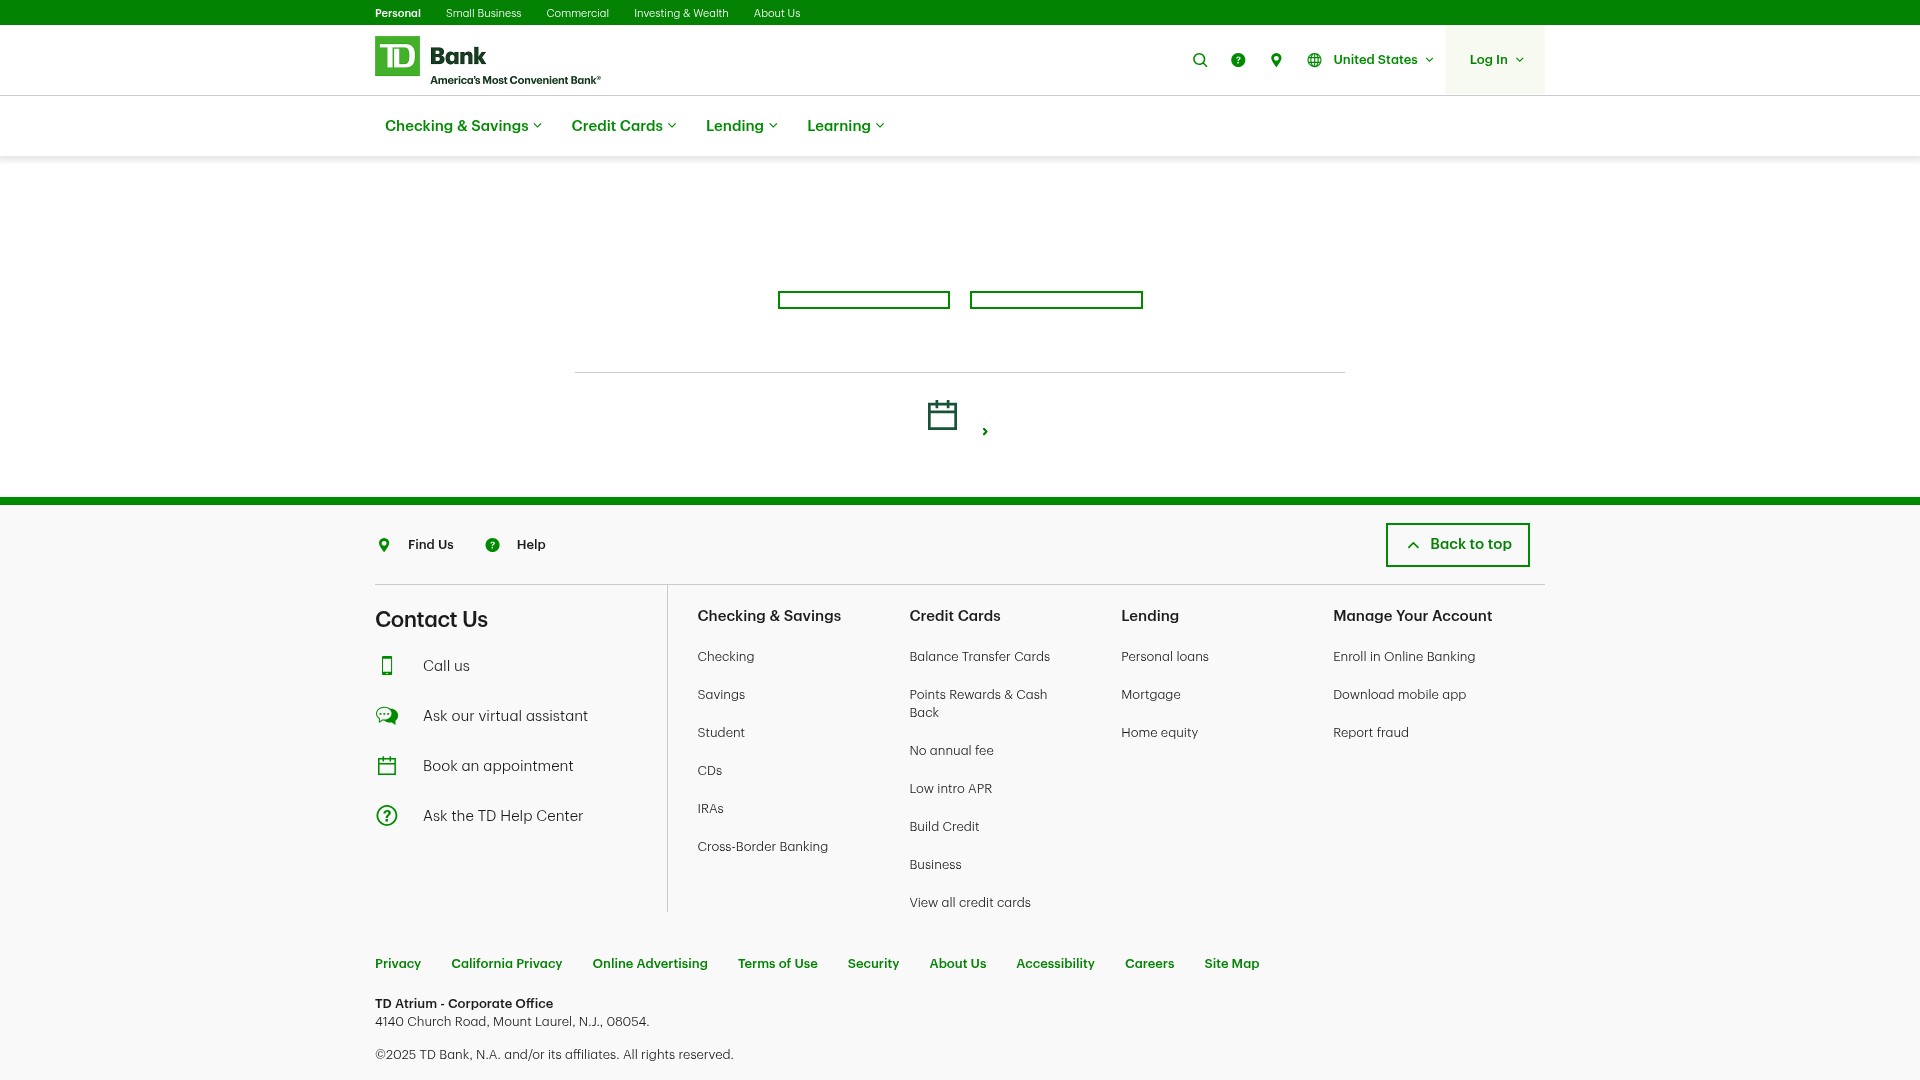Switch to Commercial section
Viewport: 1920px width, 1080px height.
pos(577,13)
